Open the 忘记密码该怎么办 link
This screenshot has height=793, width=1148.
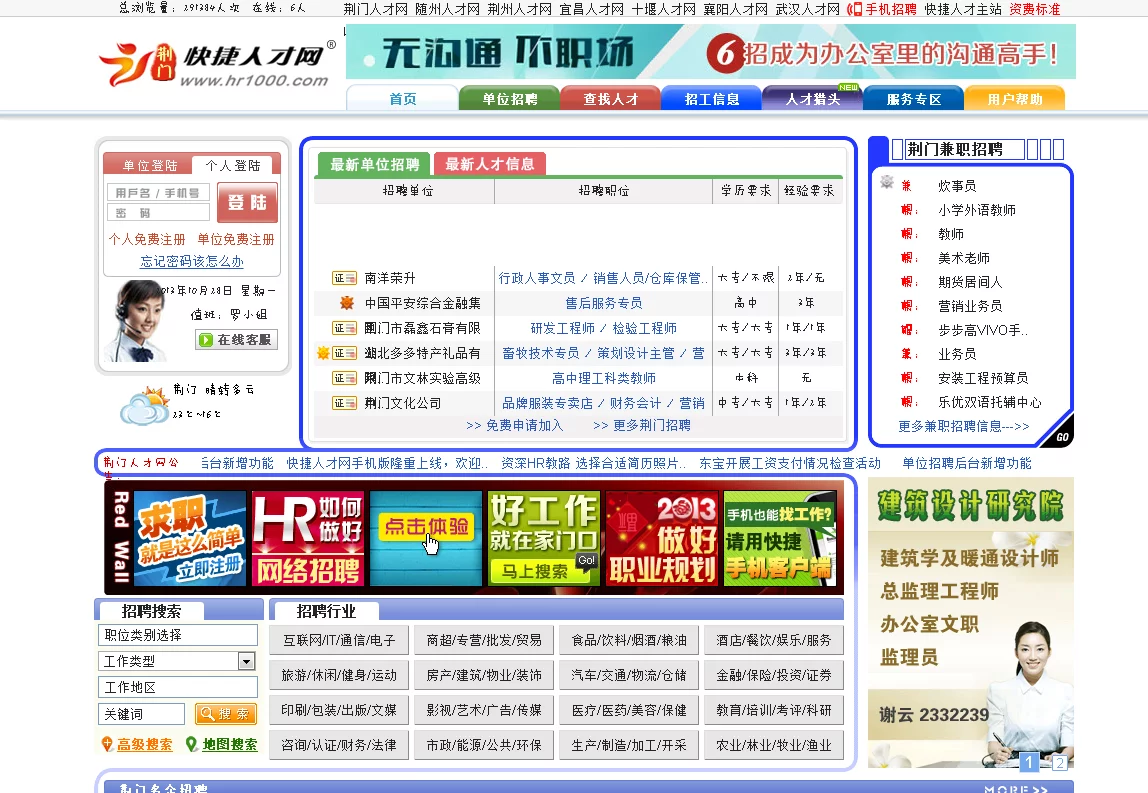click(191, 261)
